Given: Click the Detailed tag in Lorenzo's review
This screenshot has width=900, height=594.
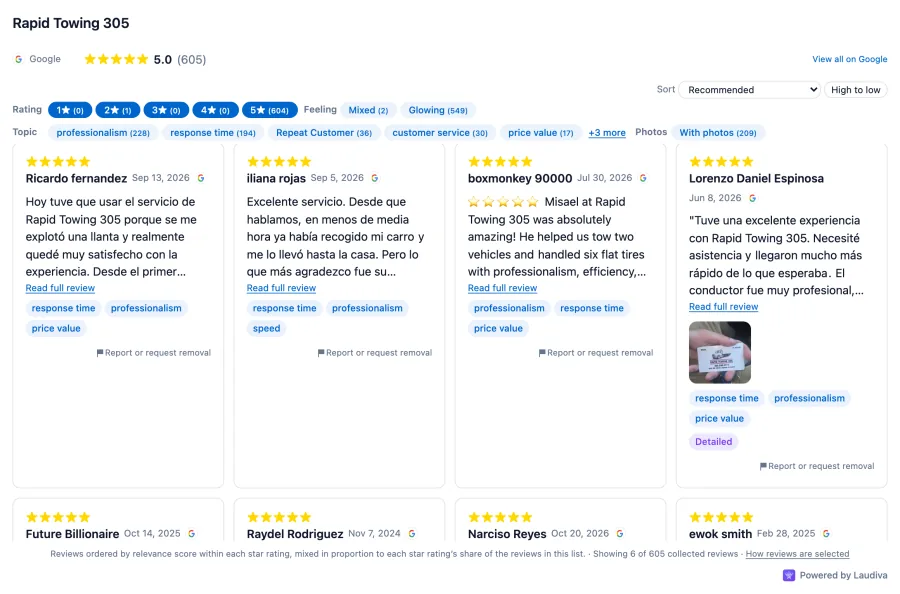Looking at the screenshot, I should [x=713, y=441].
